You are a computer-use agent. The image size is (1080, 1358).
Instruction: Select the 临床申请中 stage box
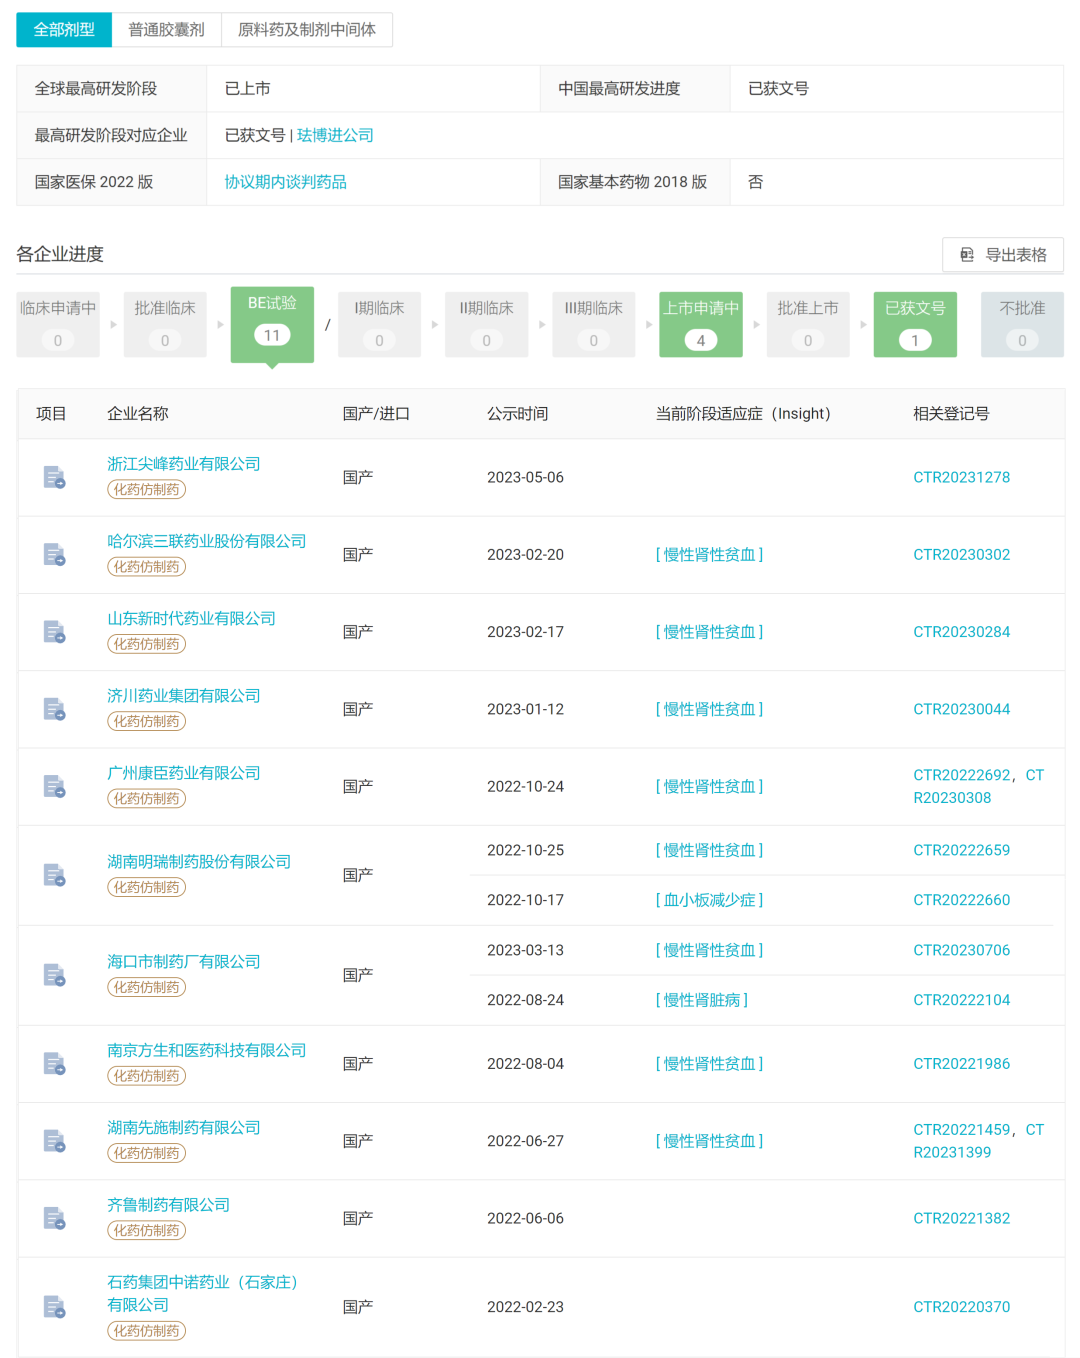pos(58,324)
